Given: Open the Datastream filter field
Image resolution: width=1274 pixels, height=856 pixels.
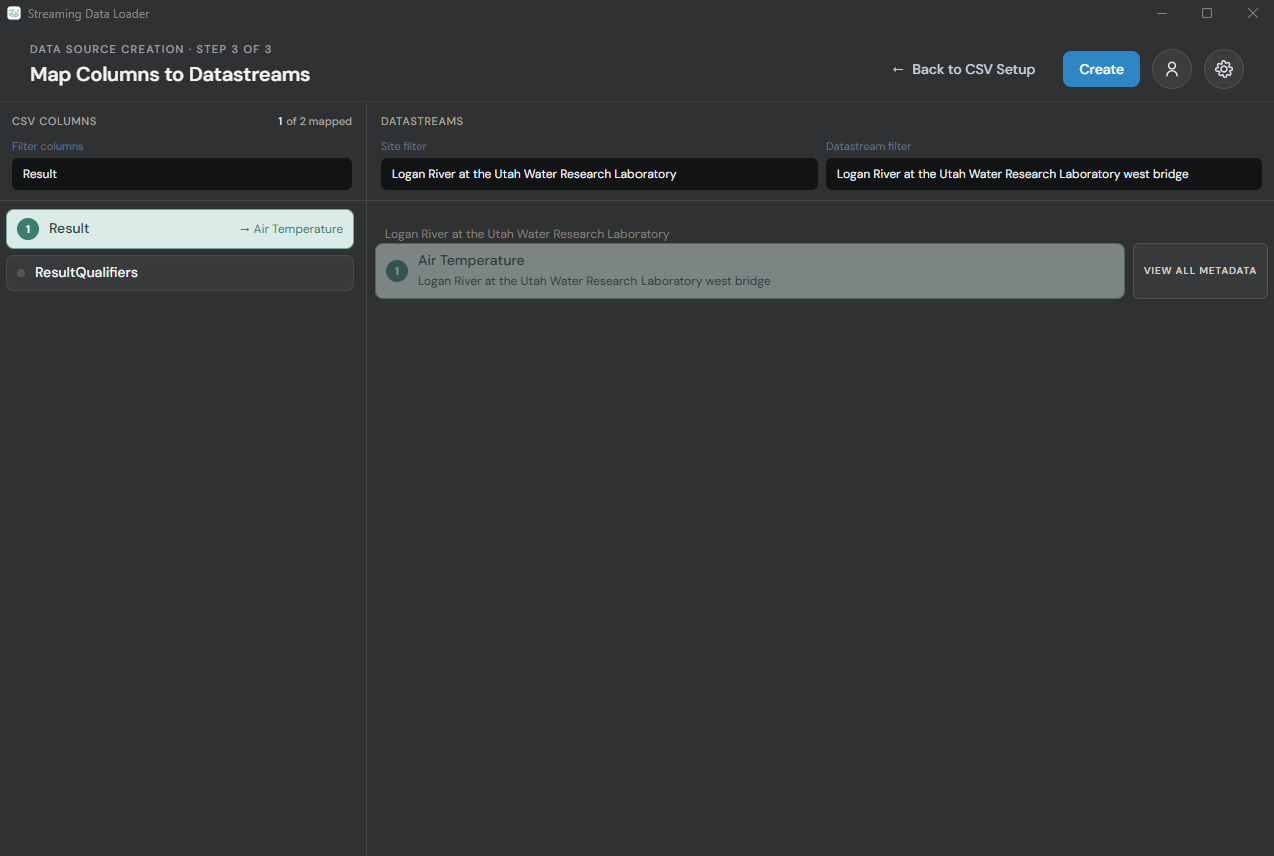Looking at the screenshot, I should coord(1044,174).
